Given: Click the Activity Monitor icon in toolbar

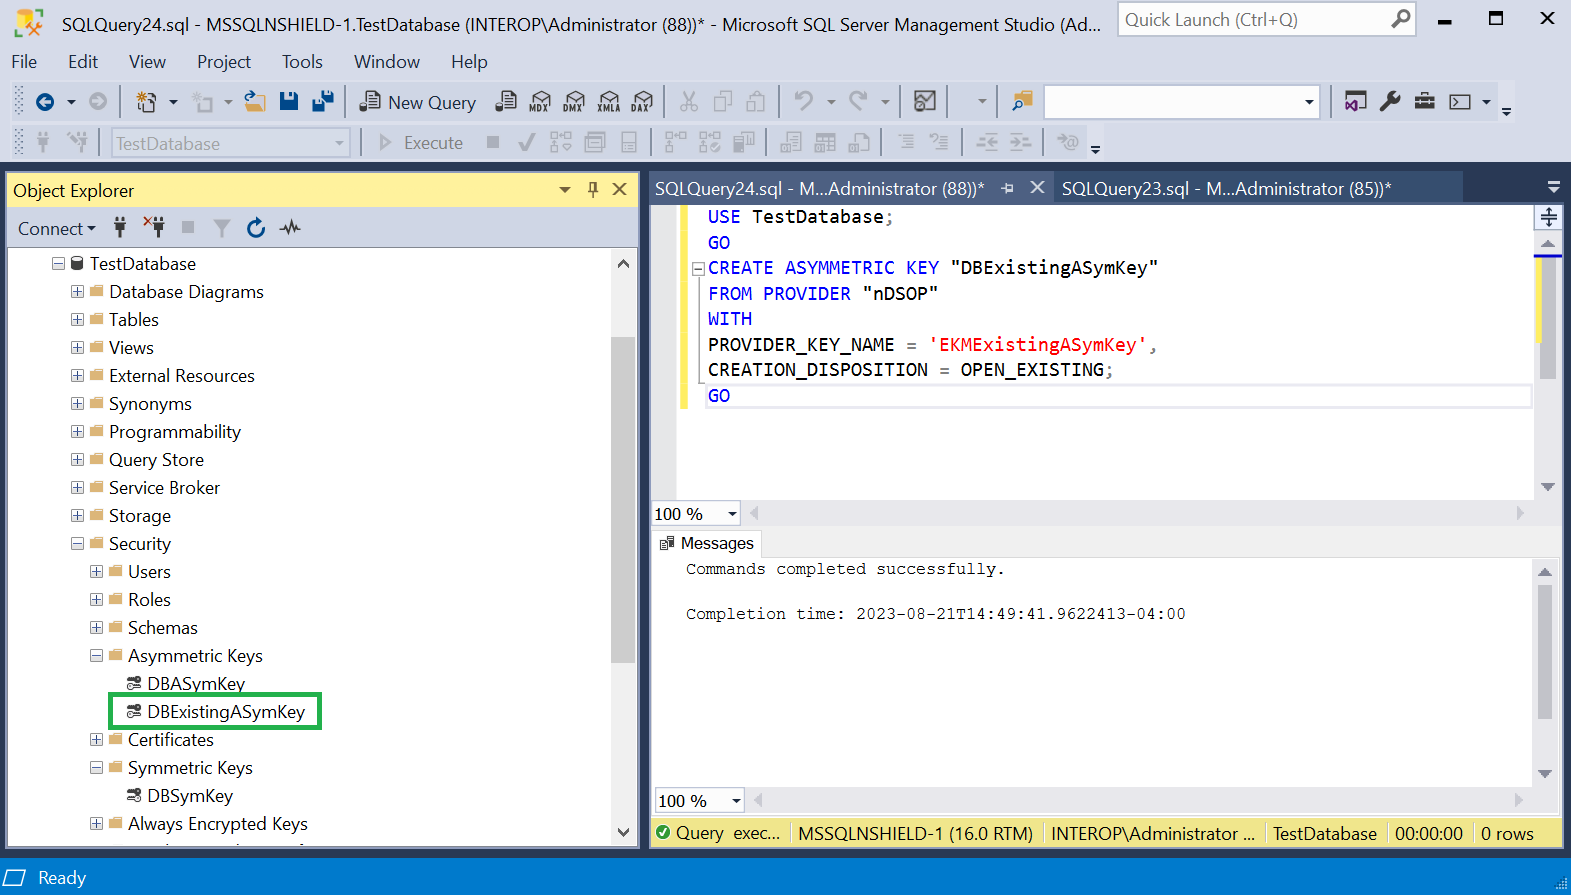Looking at the screenshot, I should [x=925, y=101].
